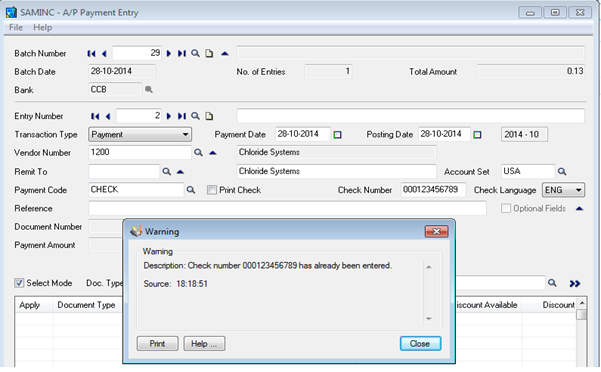Open Remit To finder magnifier
The height and width of the screenshot is (372, 601).
[166, 172]
